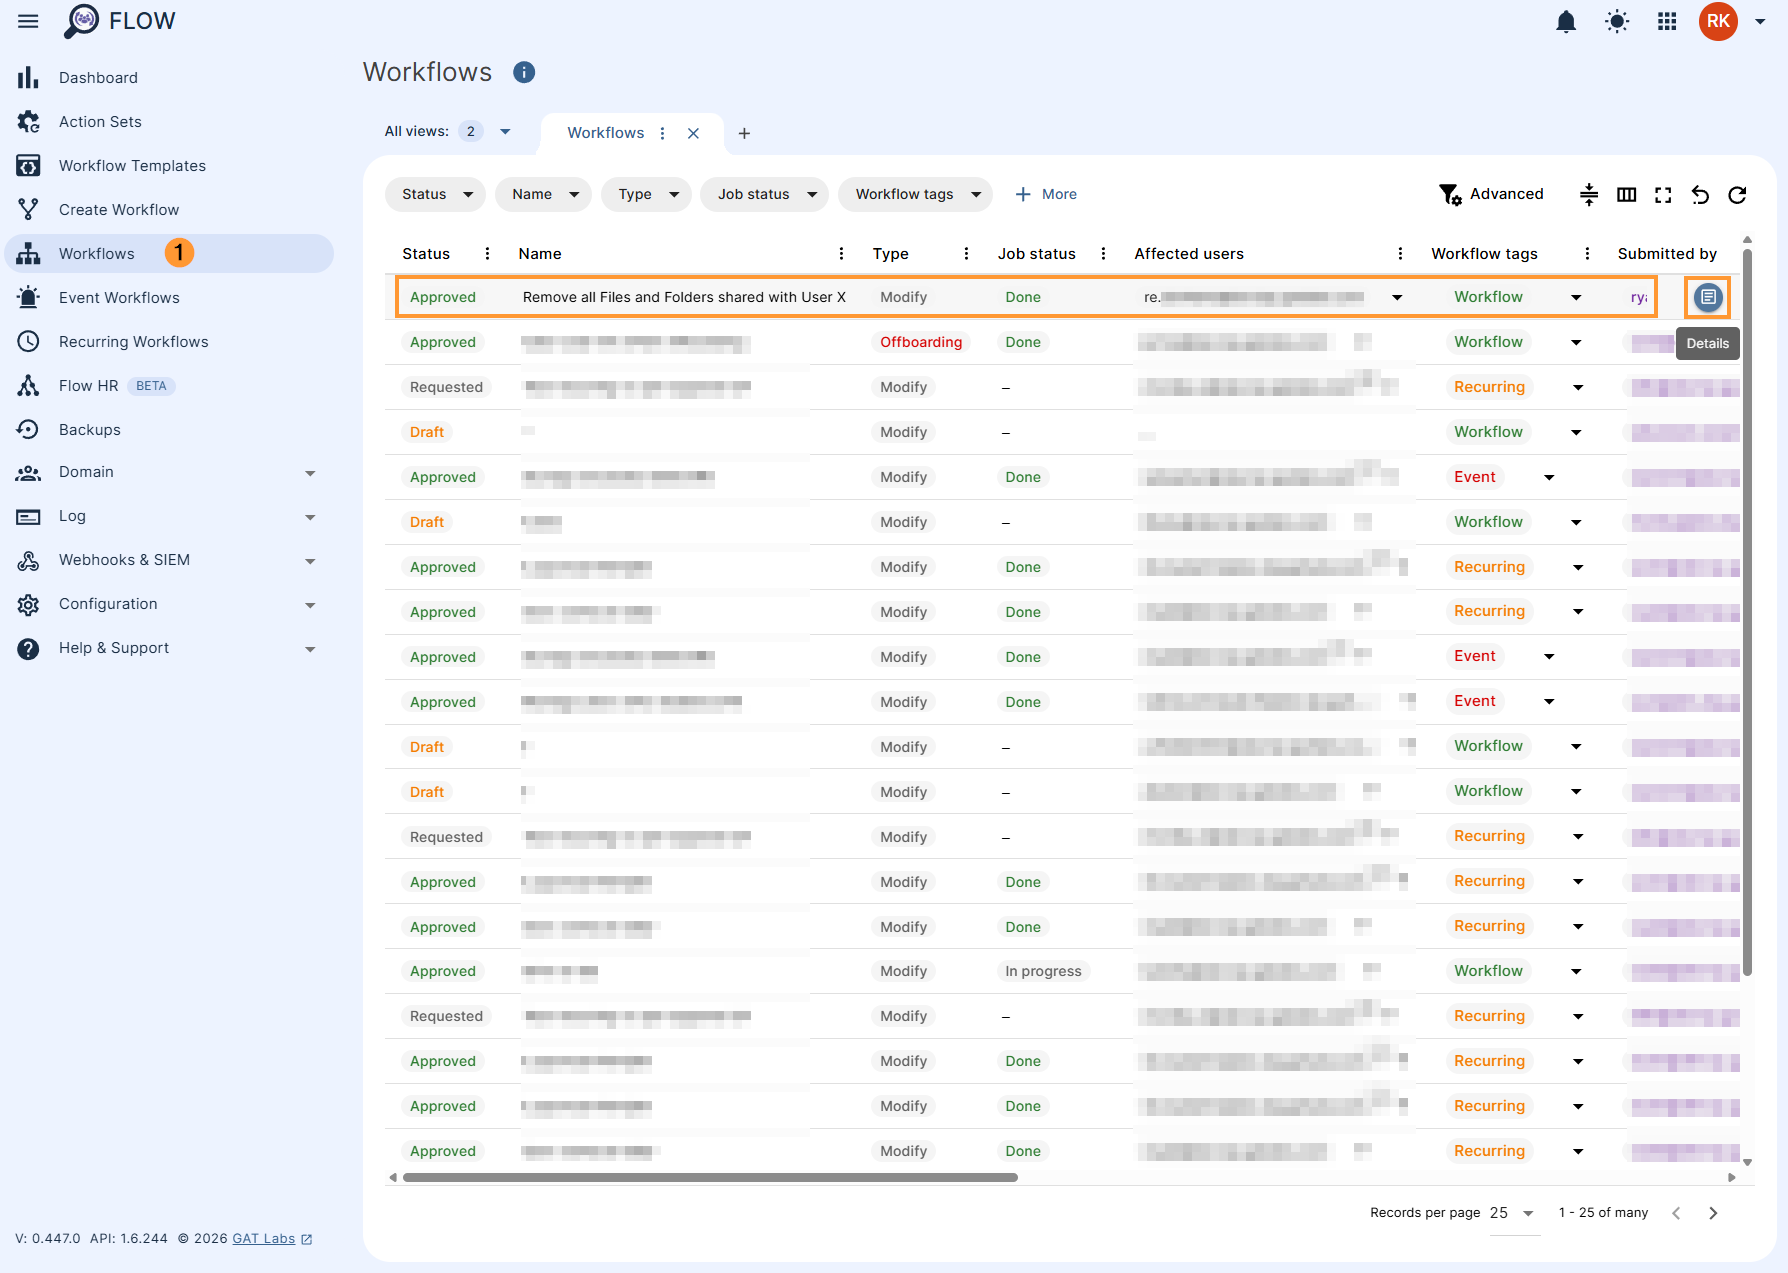Open the Status filter dropdown
1788x1273 pixels.
[x=436, y=194]
